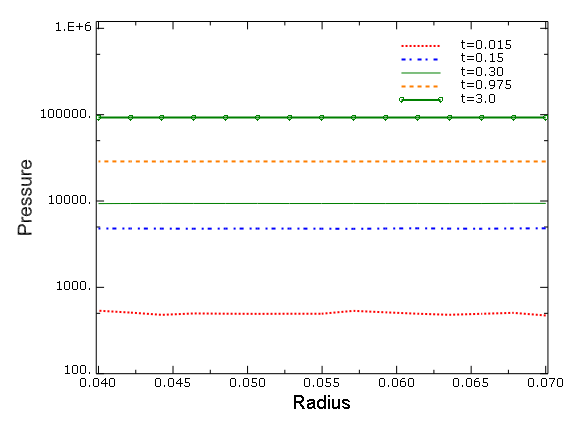Click the 0.050 x-axis tick label
The height and width of the screenshot is (426, 584).
click(x=247, y=382)
